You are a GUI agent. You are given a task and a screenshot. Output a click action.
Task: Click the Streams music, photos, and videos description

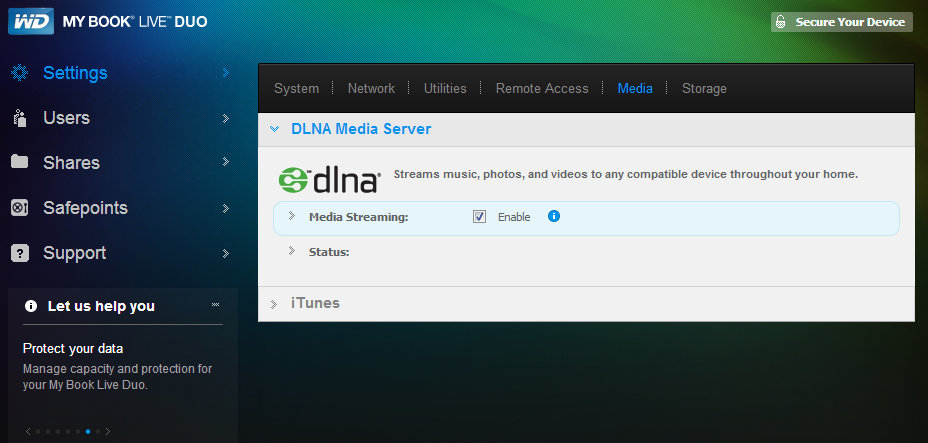(626, 174)
